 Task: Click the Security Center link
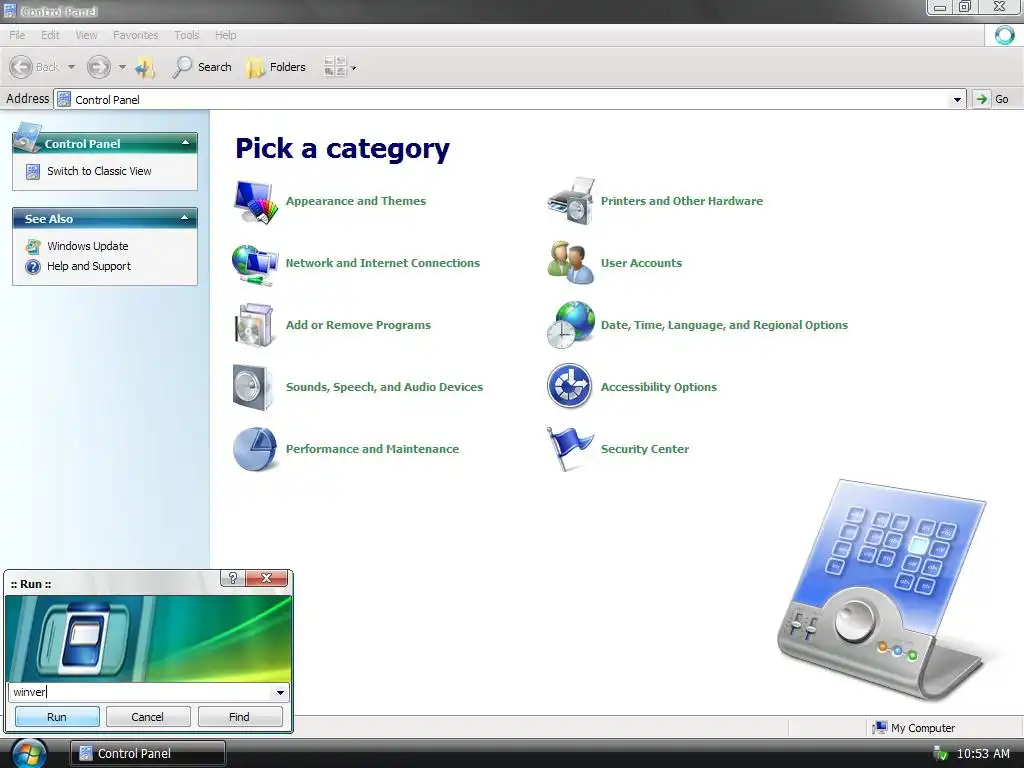645,449
